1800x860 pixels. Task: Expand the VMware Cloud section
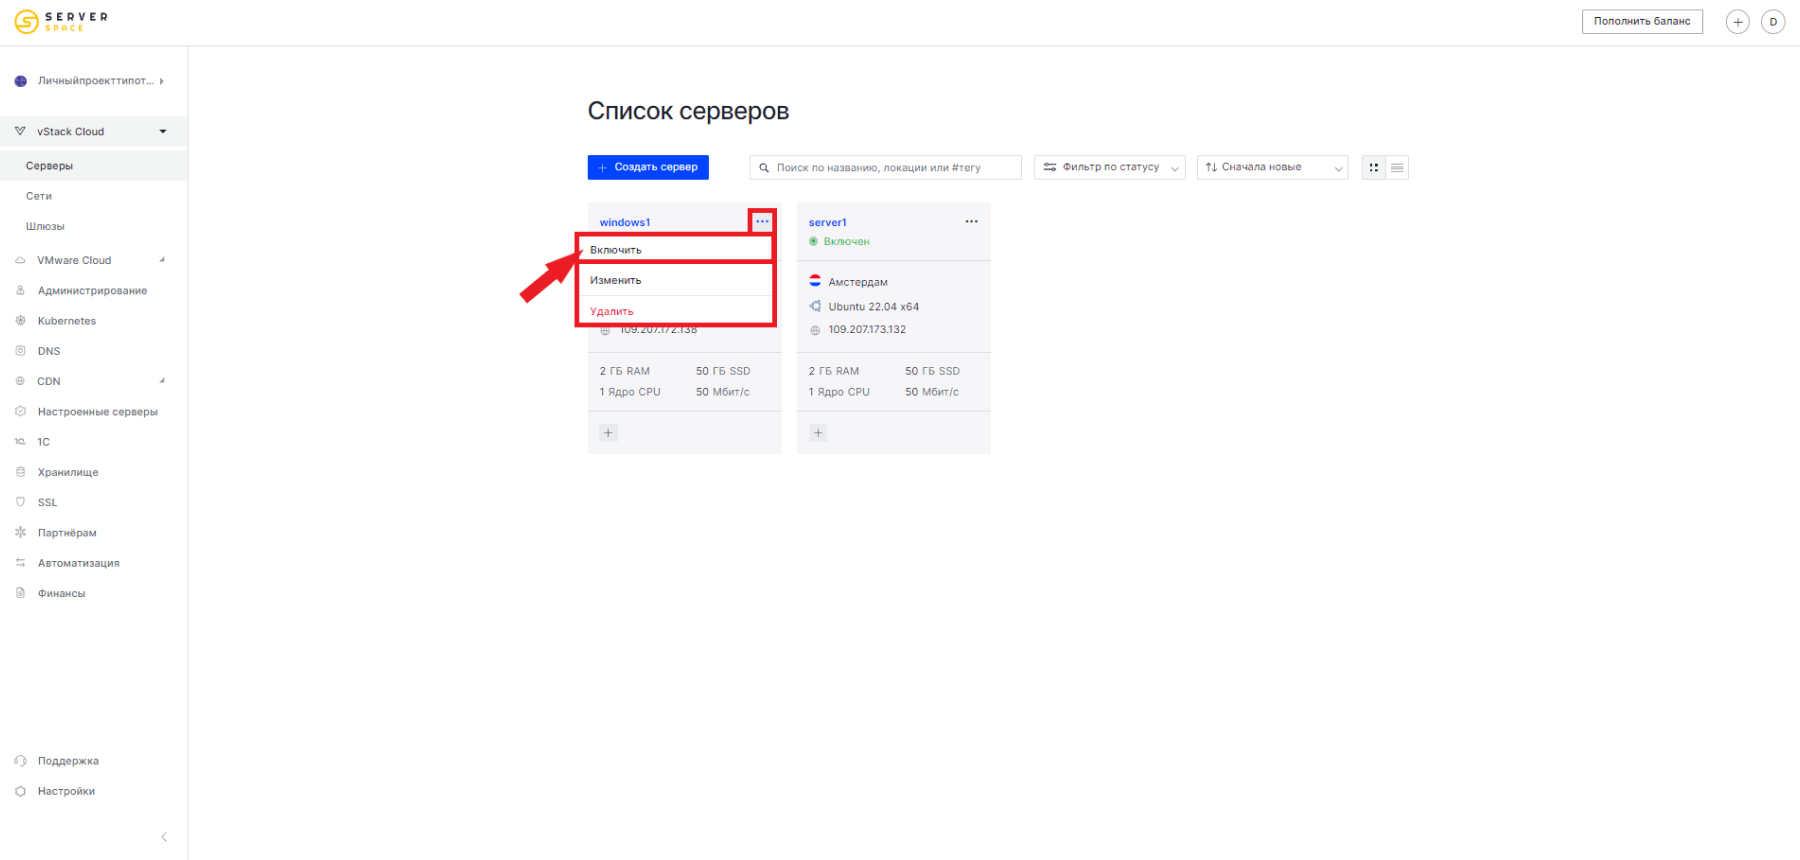[x=162, y=260]
